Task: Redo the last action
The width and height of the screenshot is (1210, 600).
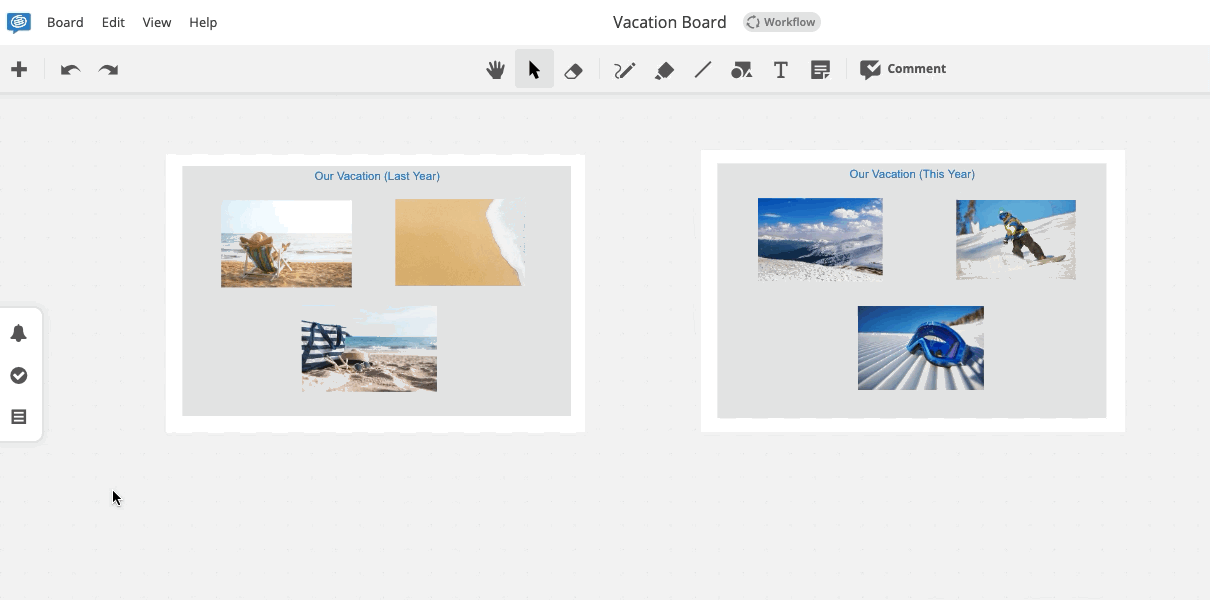Action: (x=107, y=69)
